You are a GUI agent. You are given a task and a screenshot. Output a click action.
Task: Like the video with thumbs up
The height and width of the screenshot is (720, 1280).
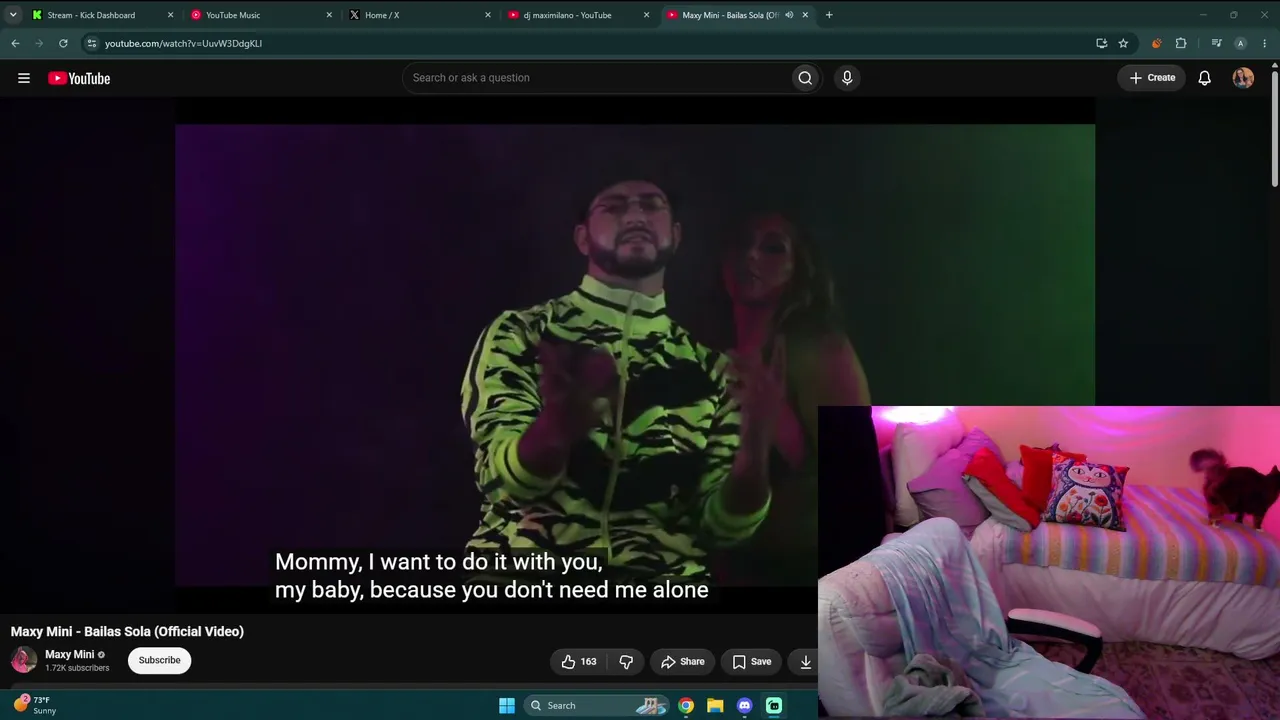579,661
